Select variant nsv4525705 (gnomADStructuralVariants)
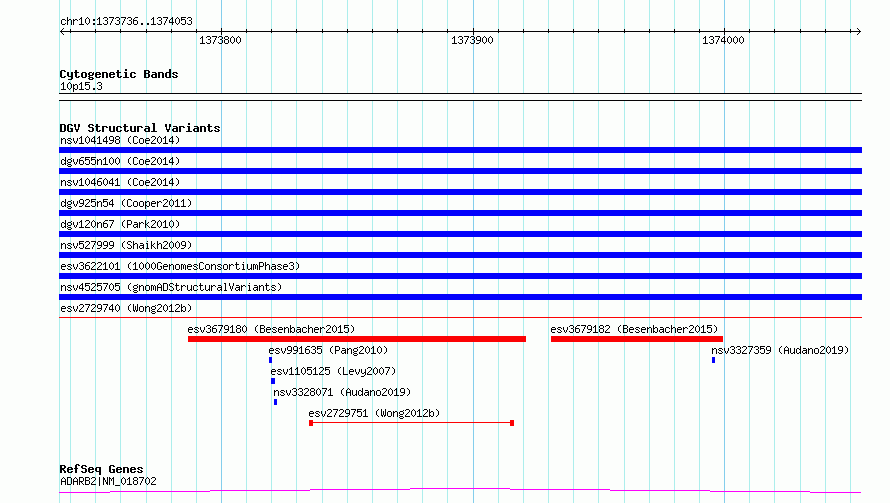Viewport: 890px width, 503px height. [171, 287]
